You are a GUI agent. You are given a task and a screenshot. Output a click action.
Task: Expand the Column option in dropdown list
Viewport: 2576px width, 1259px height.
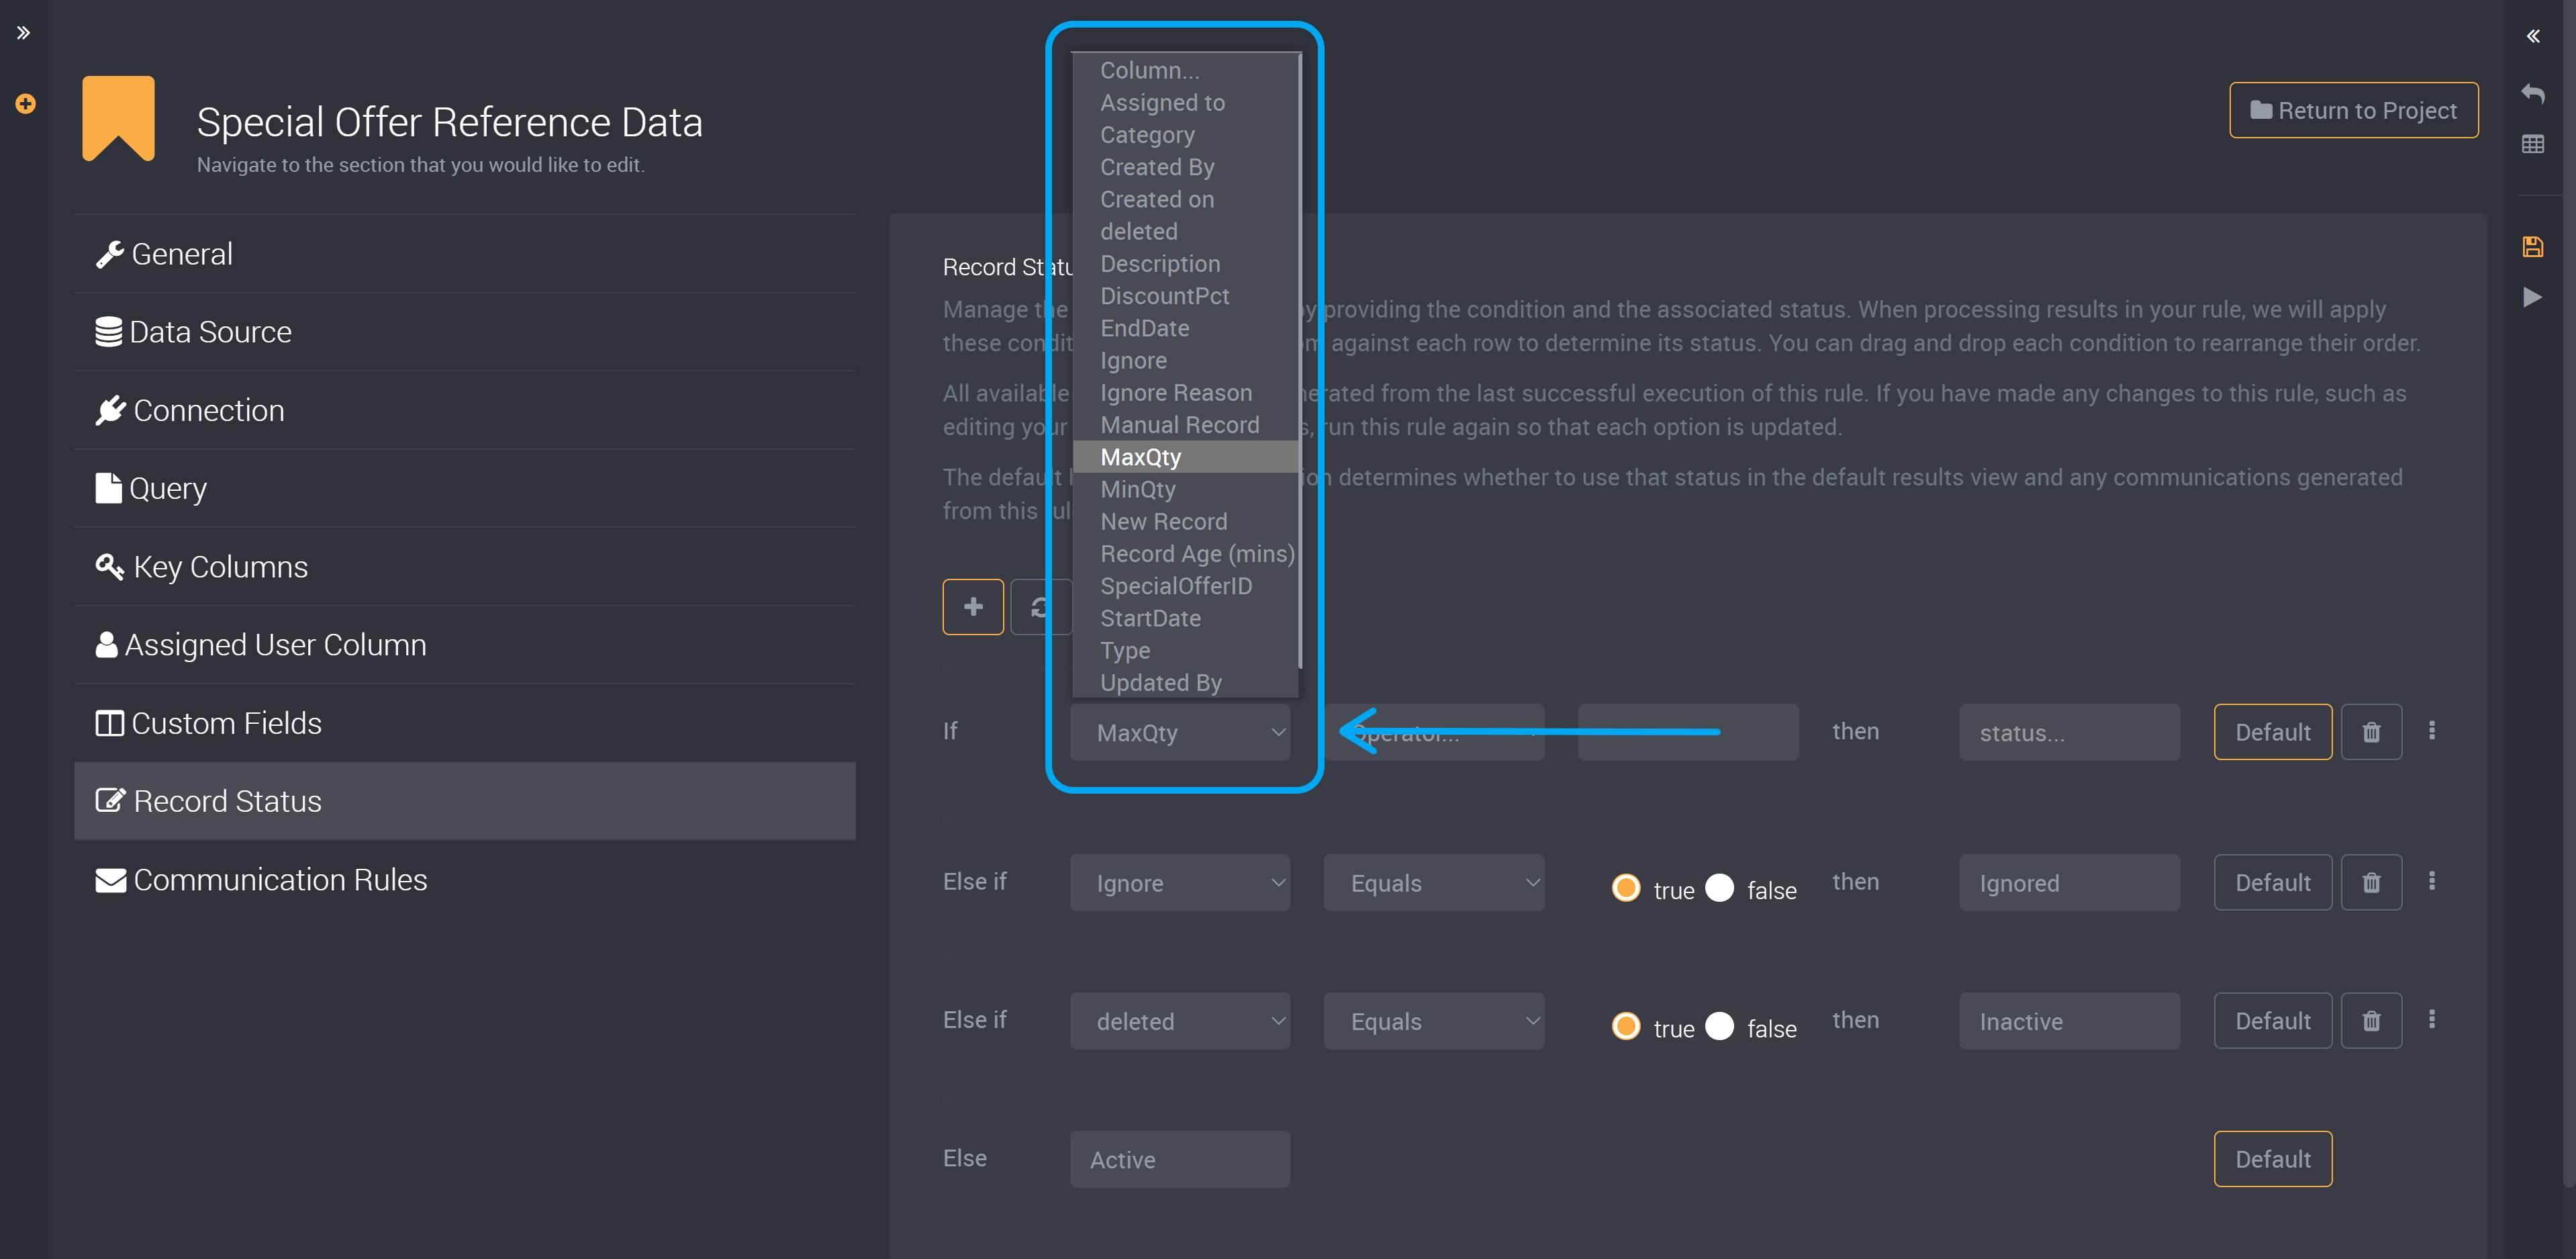(1150, 69)
